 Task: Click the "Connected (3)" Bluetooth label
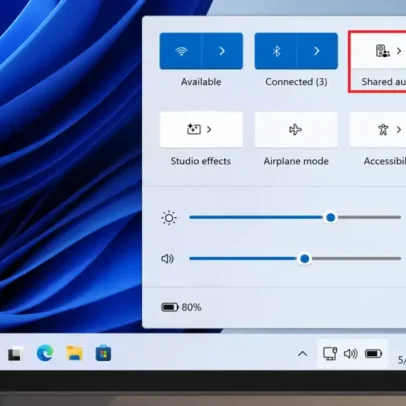(296, 82)
